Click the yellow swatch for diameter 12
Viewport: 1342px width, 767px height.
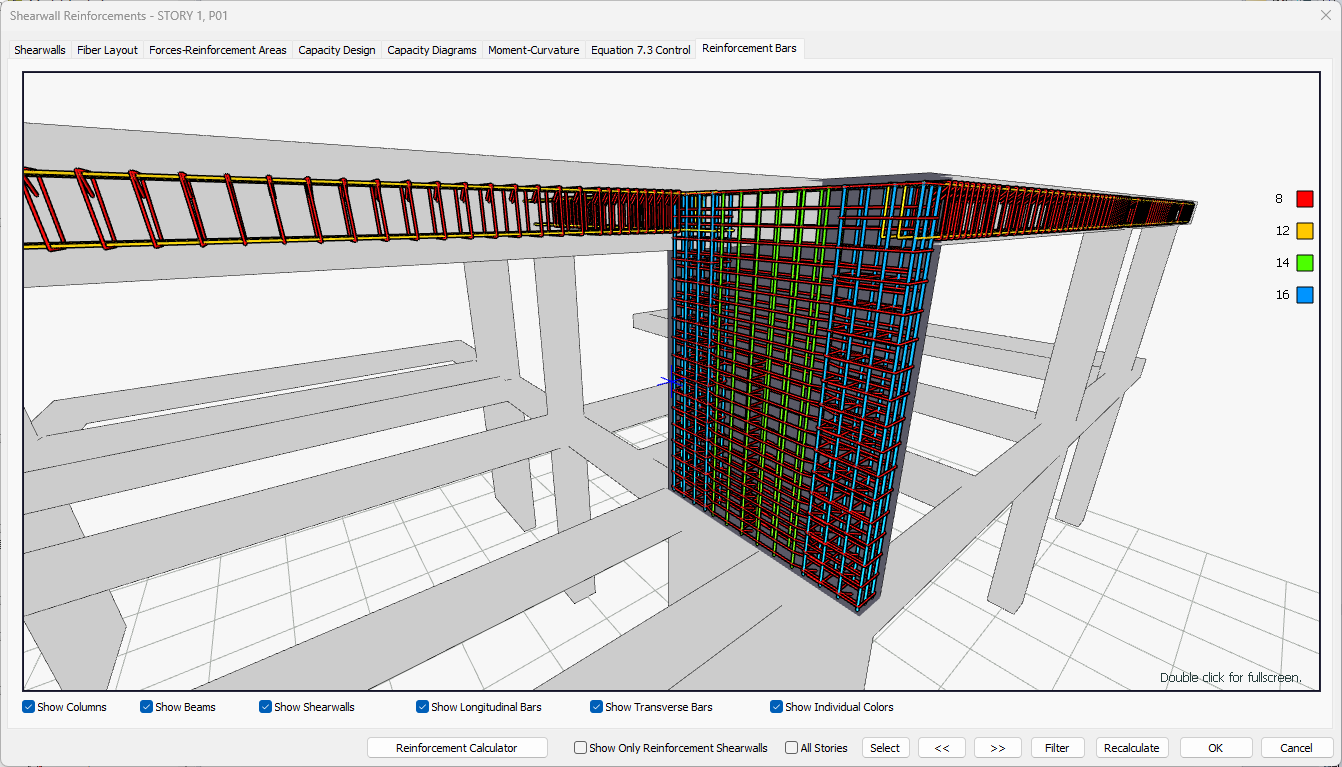click(x=1304, y=231)
